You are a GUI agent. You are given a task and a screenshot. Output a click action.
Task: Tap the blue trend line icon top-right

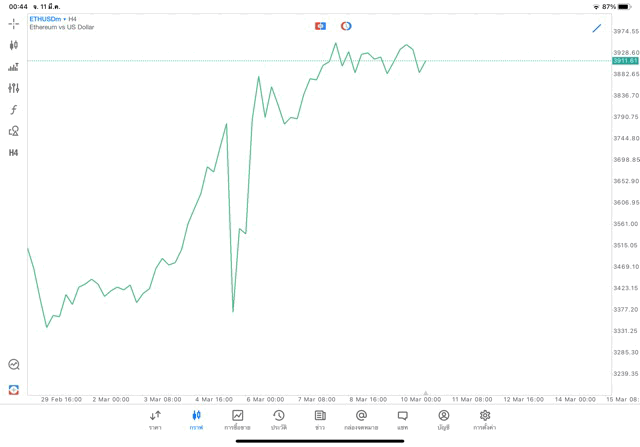coord(597,28)
